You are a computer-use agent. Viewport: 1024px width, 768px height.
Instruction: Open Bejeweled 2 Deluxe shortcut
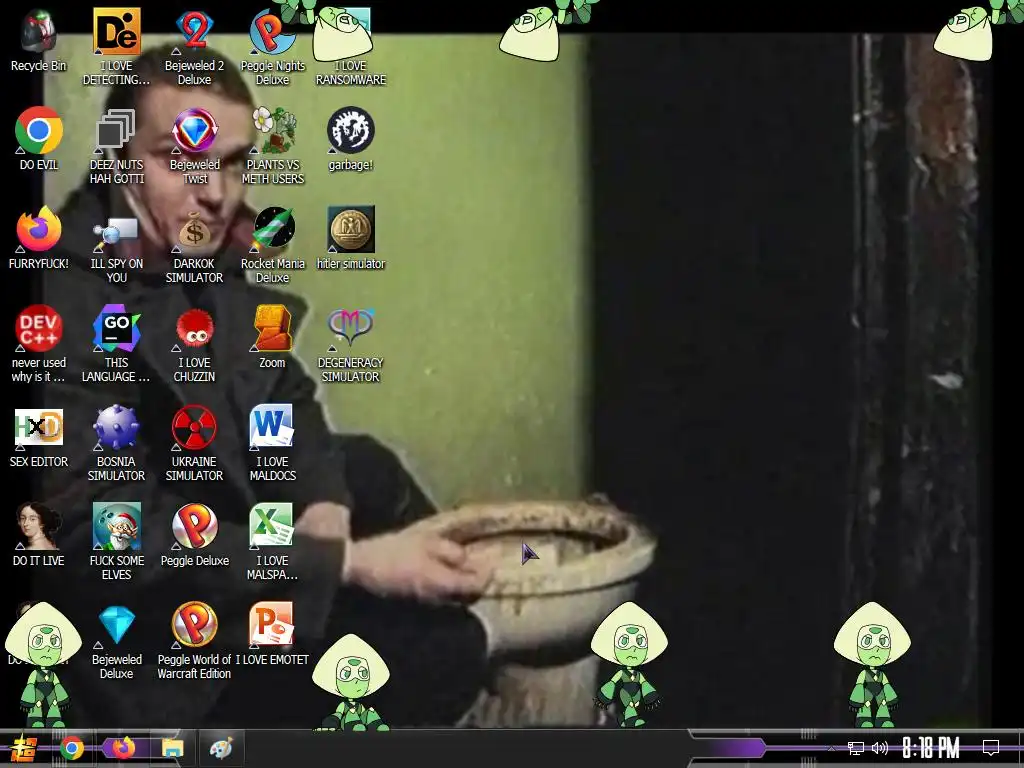click(195, 31)
